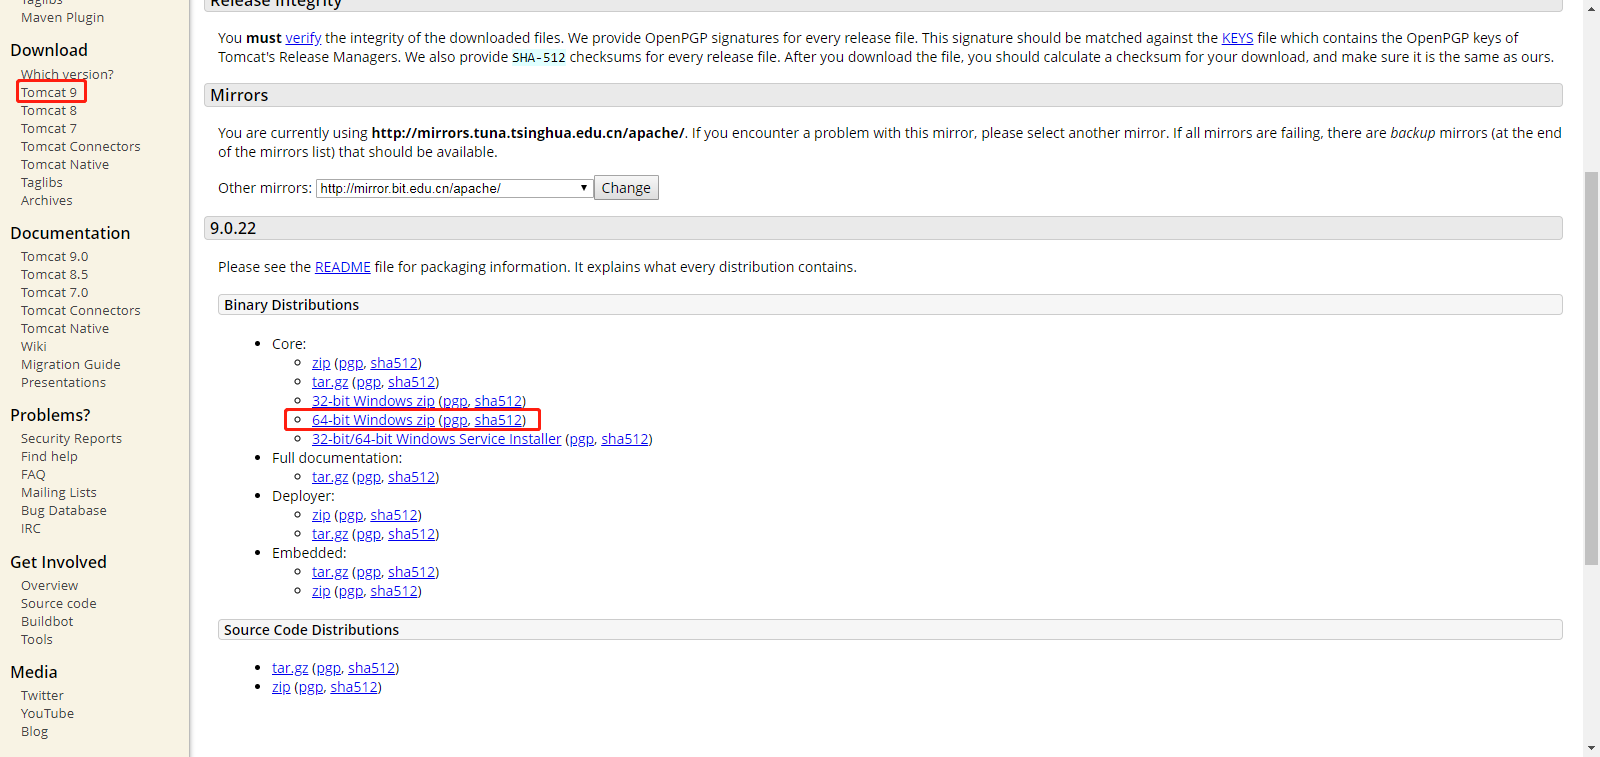1600x757 pixels.
Task: Open the Source code link
Action: pyautogui.click(x=59, y=603)
